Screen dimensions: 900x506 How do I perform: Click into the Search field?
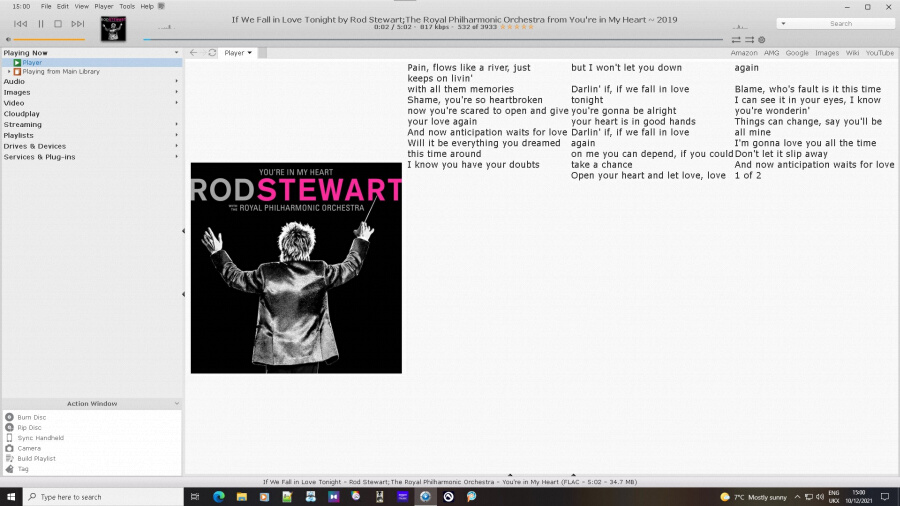point(841,24)
